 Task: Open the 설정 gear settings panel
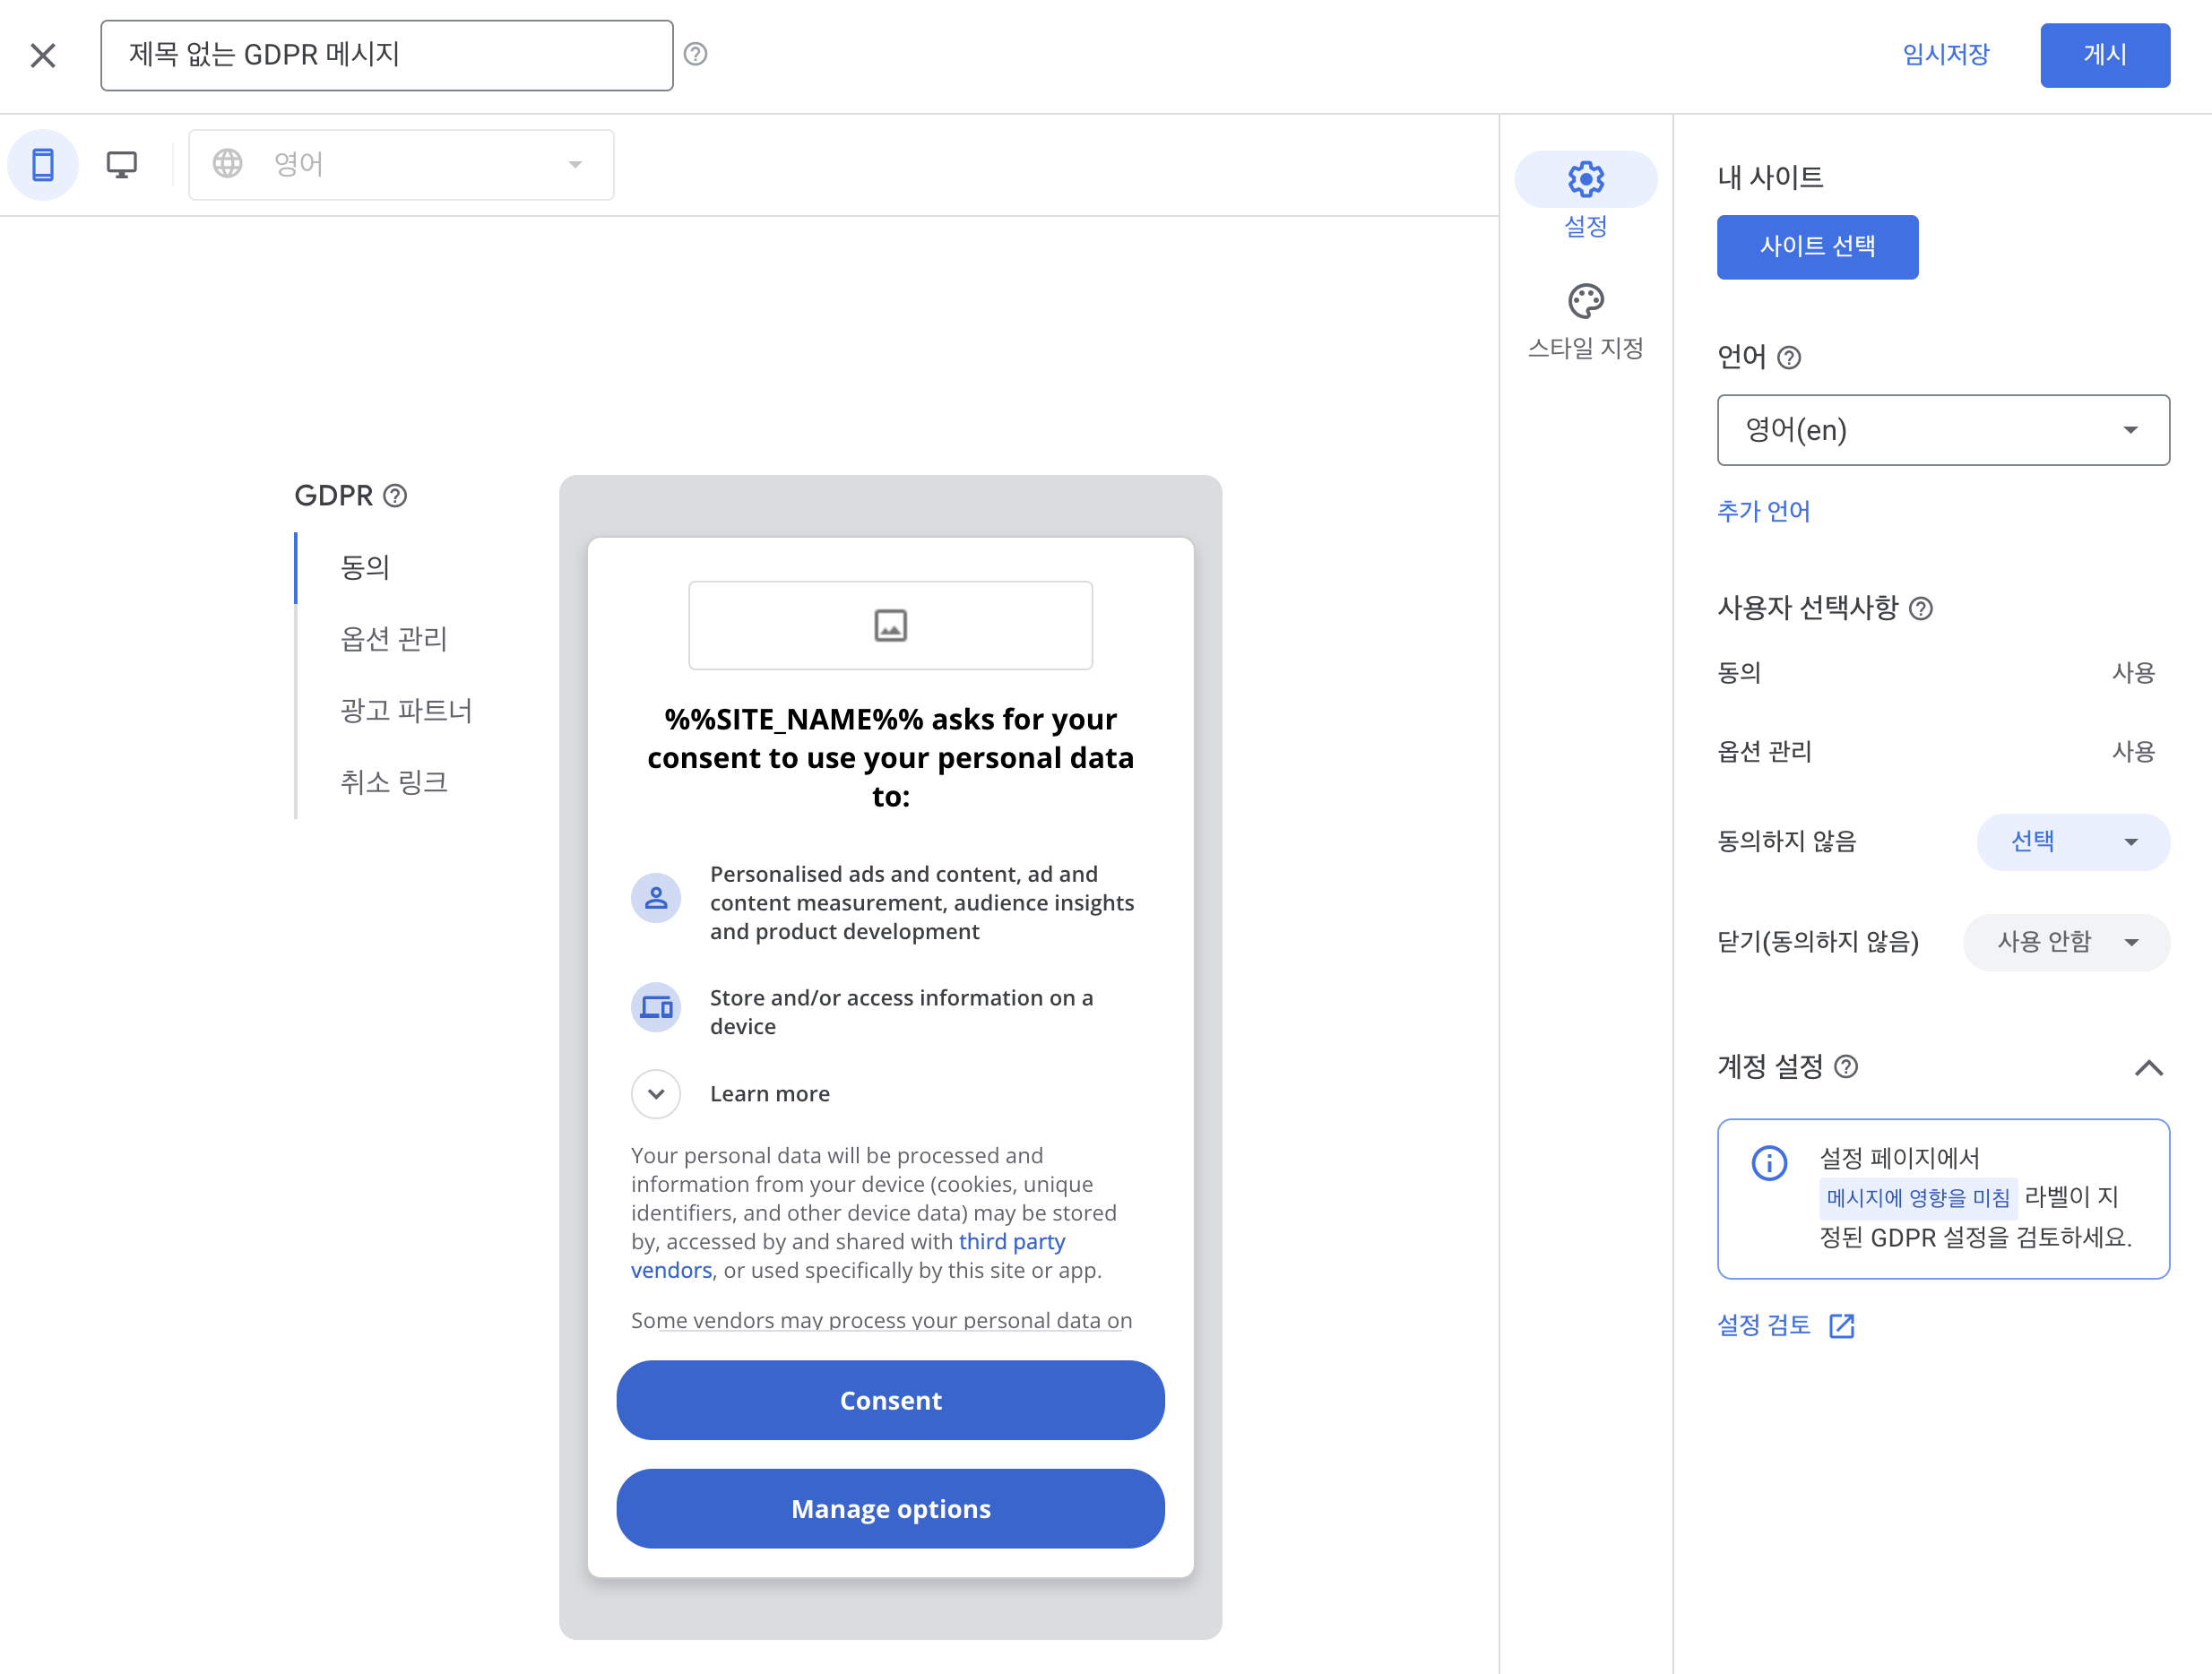pos(1585,196)
